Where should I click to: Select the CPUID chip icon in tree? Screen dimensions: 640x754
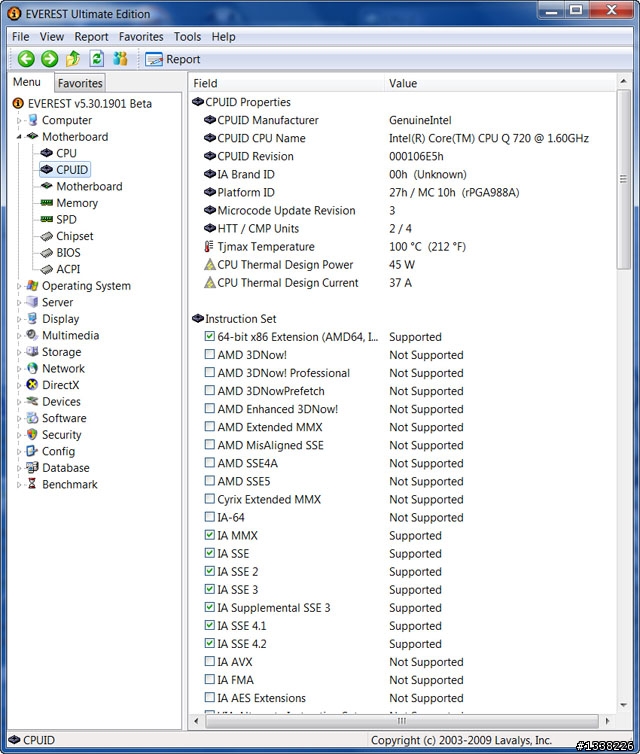point(47,169)
